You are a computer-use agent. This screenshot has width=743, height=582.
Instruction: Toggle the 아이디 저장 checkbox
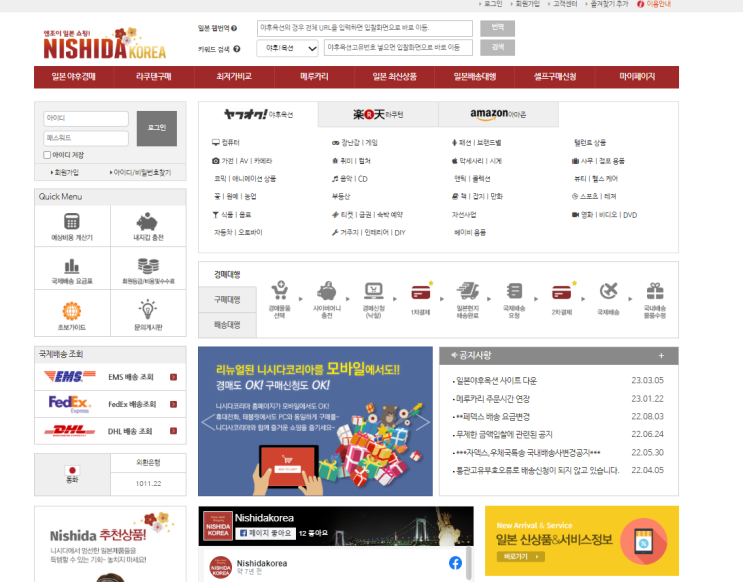tap(47, 155)
